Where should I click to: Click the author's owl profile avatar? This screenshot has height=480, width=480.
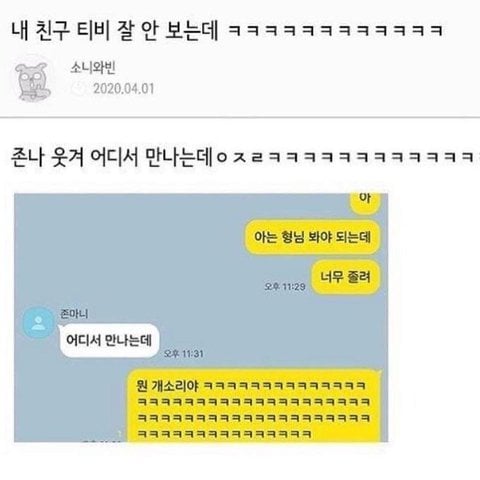tap(33, 81)
